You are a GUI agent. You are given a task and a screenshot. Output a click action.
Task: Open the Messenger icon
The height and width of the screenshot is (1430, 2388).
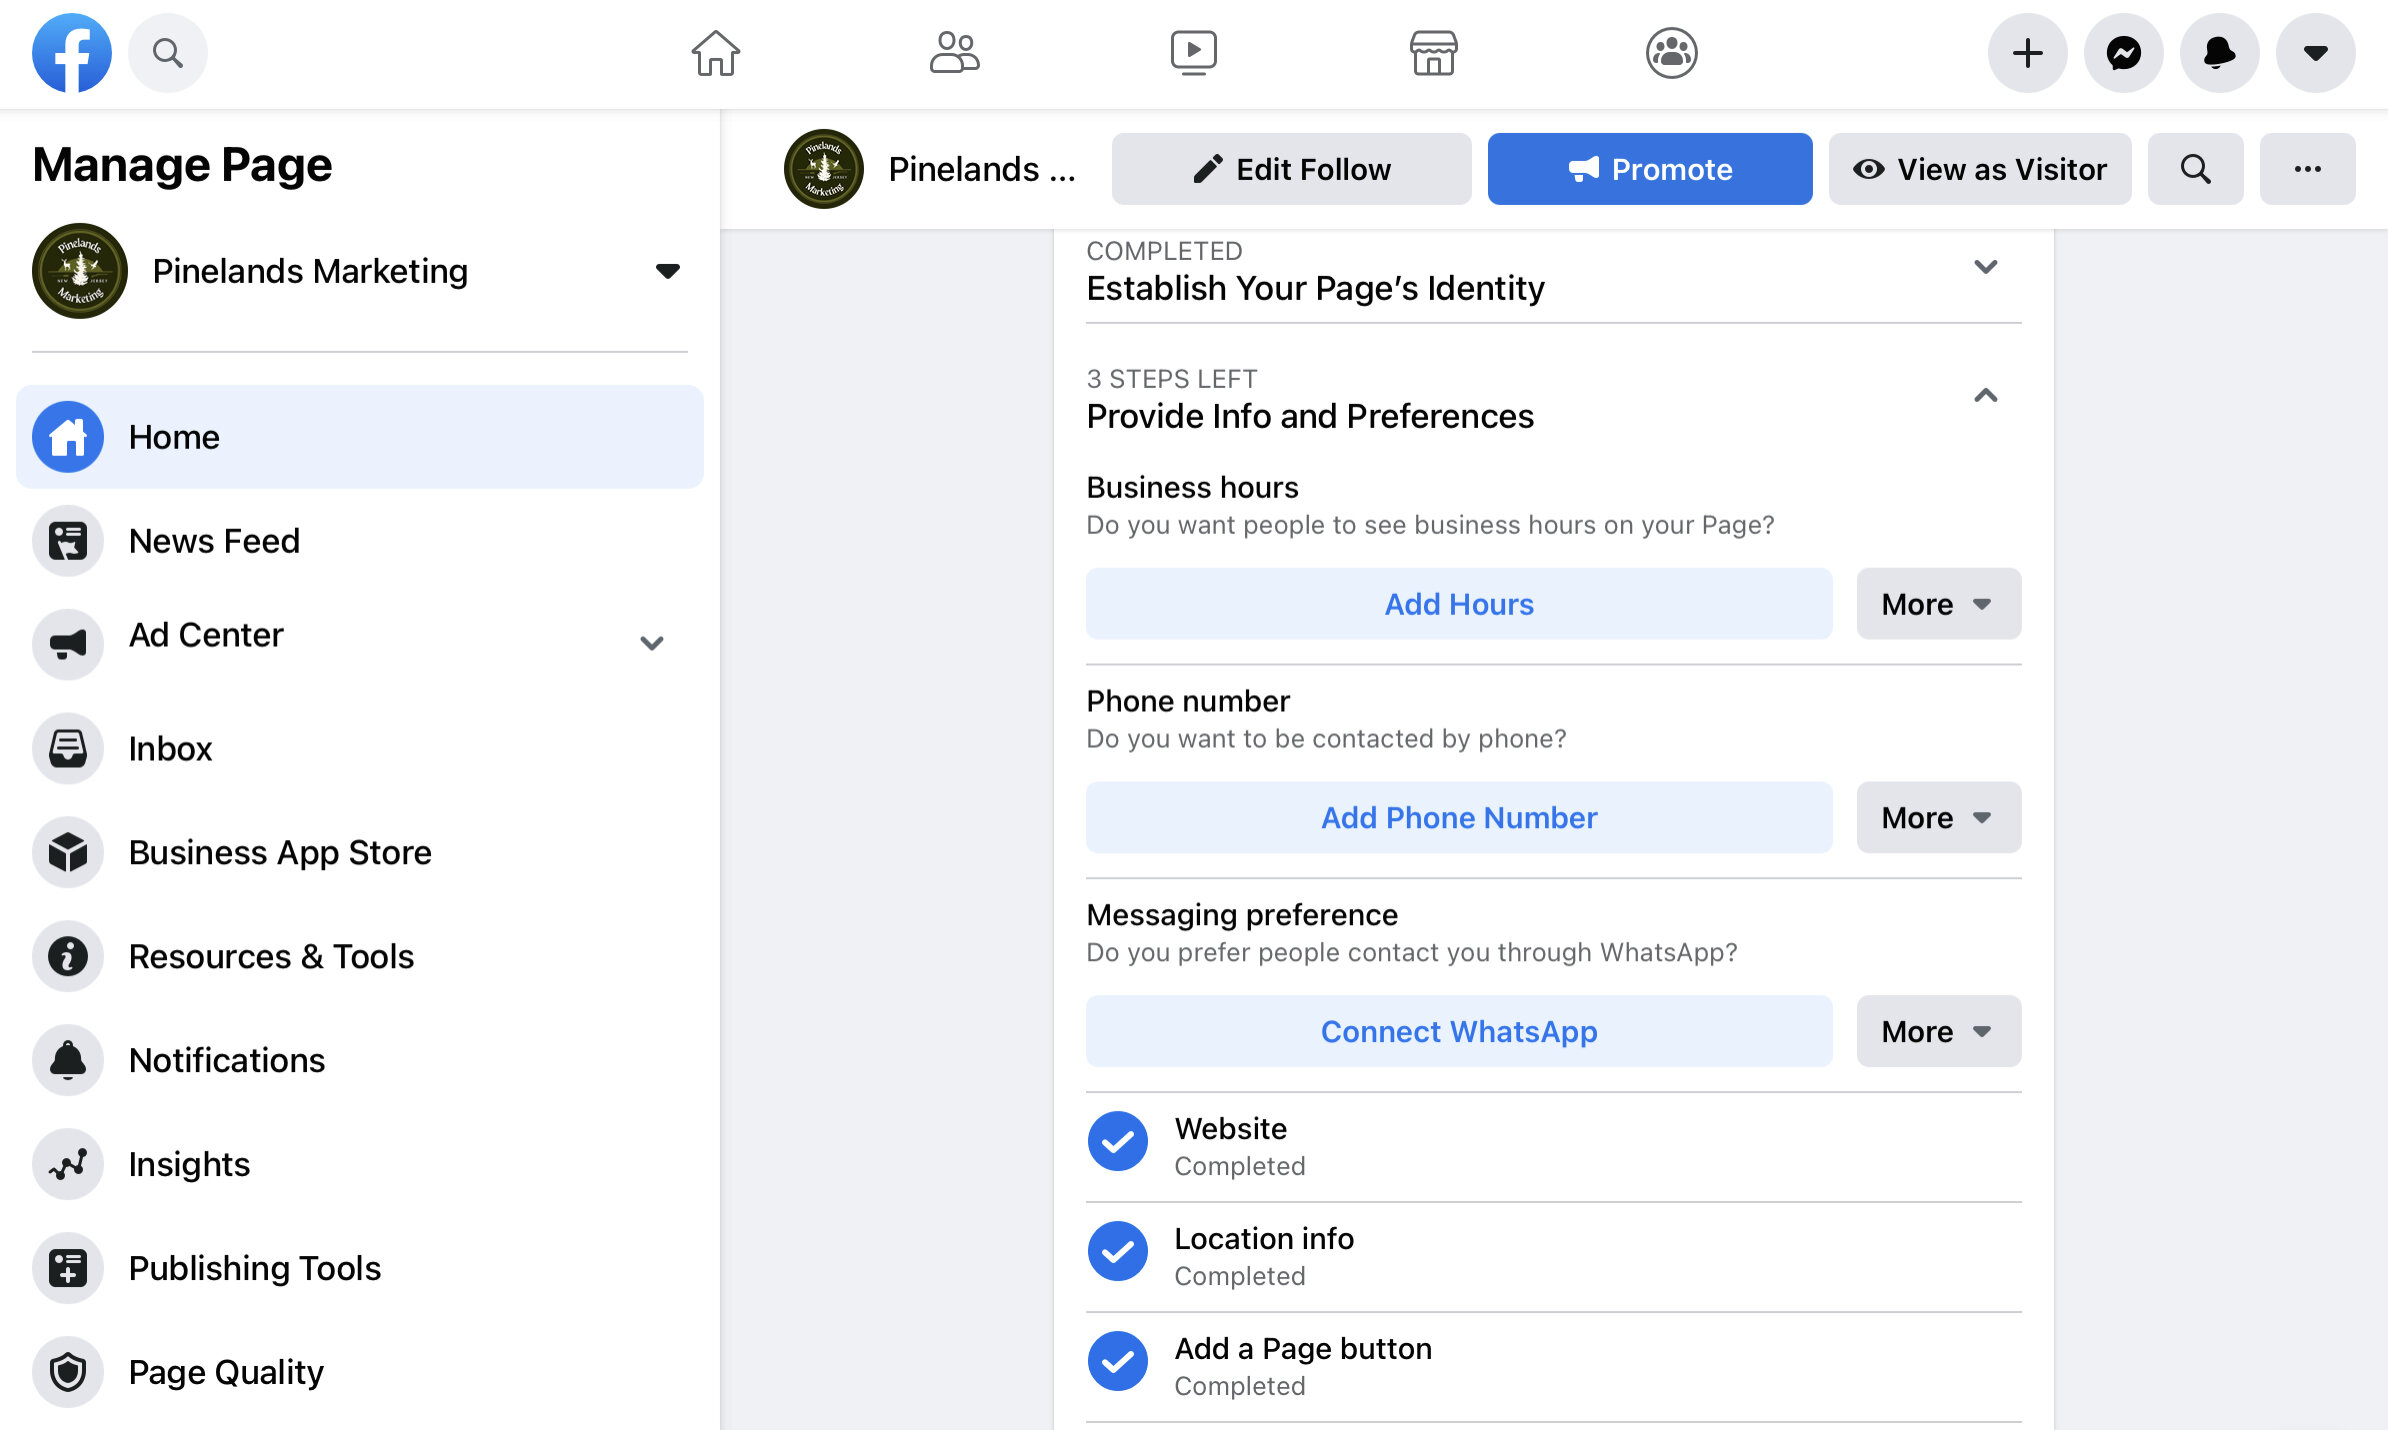(2123, 53)
